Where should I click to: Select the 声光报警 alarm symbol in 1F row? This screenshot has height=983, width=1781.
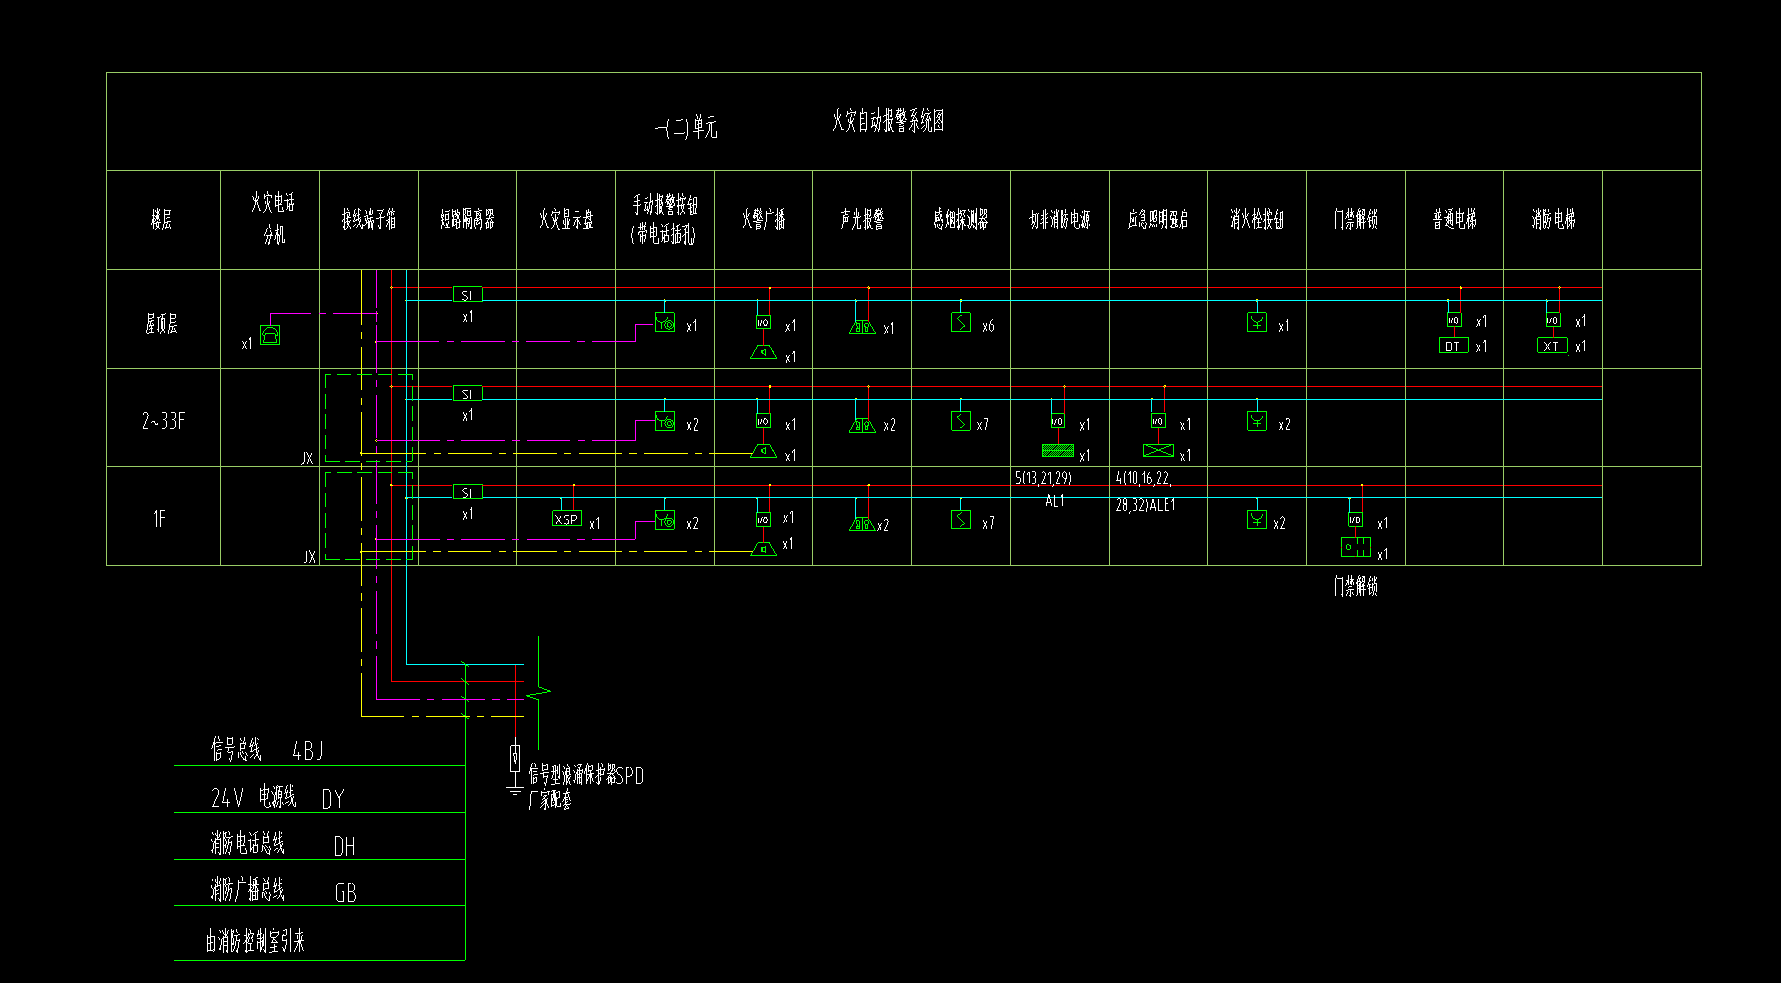tap(862, 523)
